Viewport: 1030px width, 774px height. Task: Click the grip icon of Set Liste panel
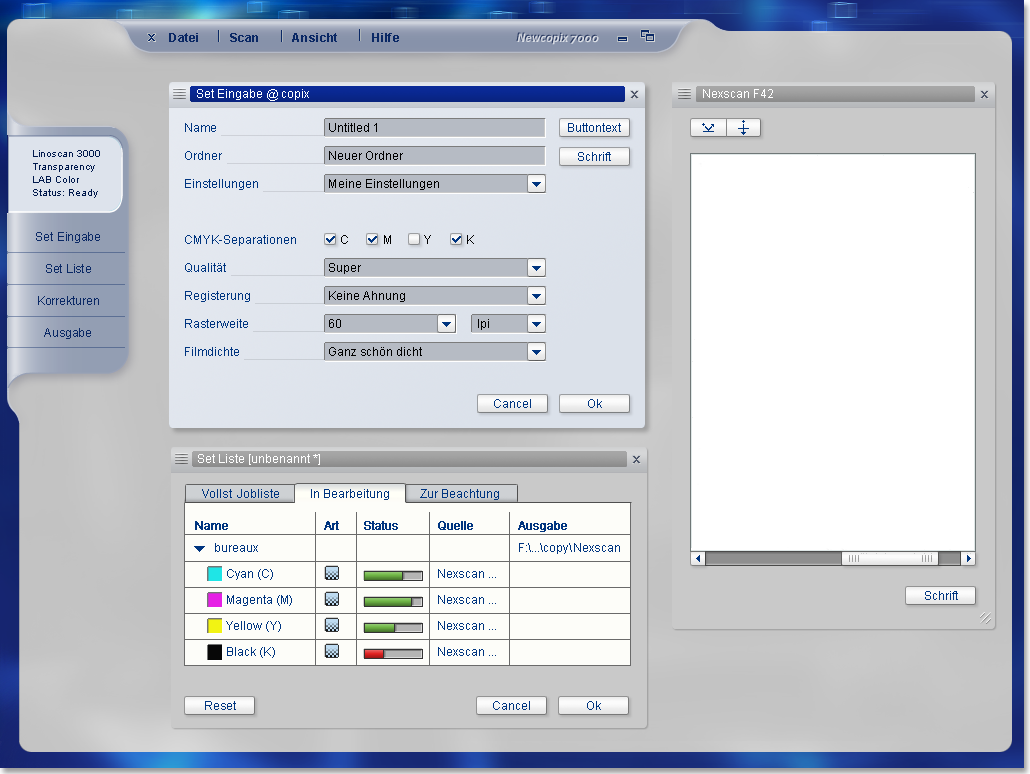pos(181,459)
